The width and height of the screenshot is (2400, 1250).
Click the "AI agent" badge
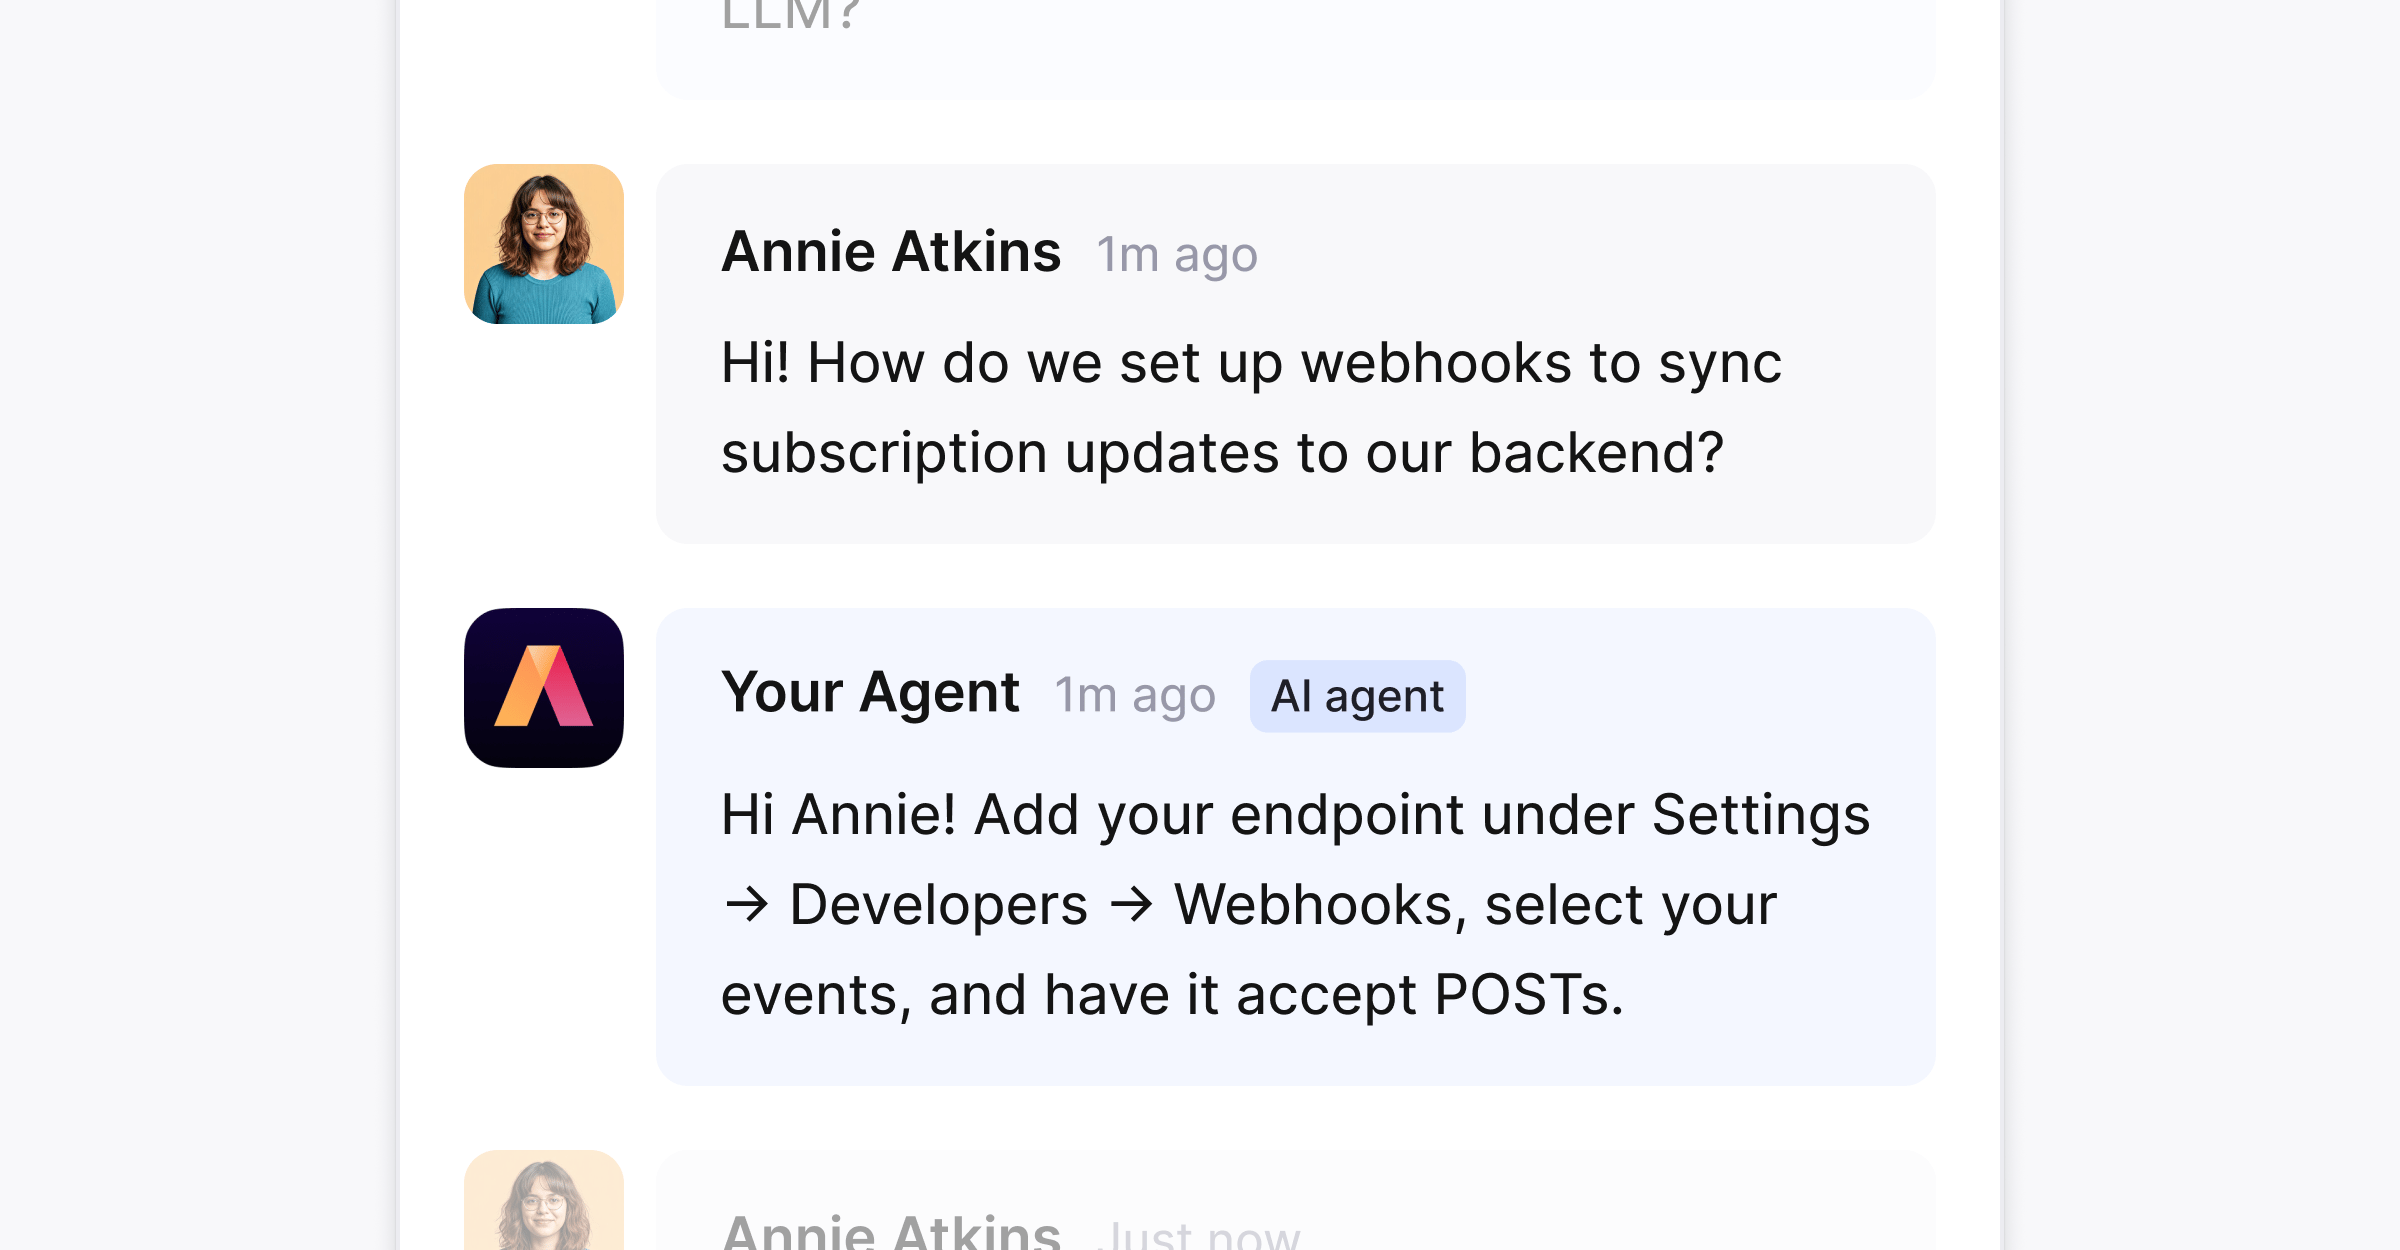[x=1357, y=696]
